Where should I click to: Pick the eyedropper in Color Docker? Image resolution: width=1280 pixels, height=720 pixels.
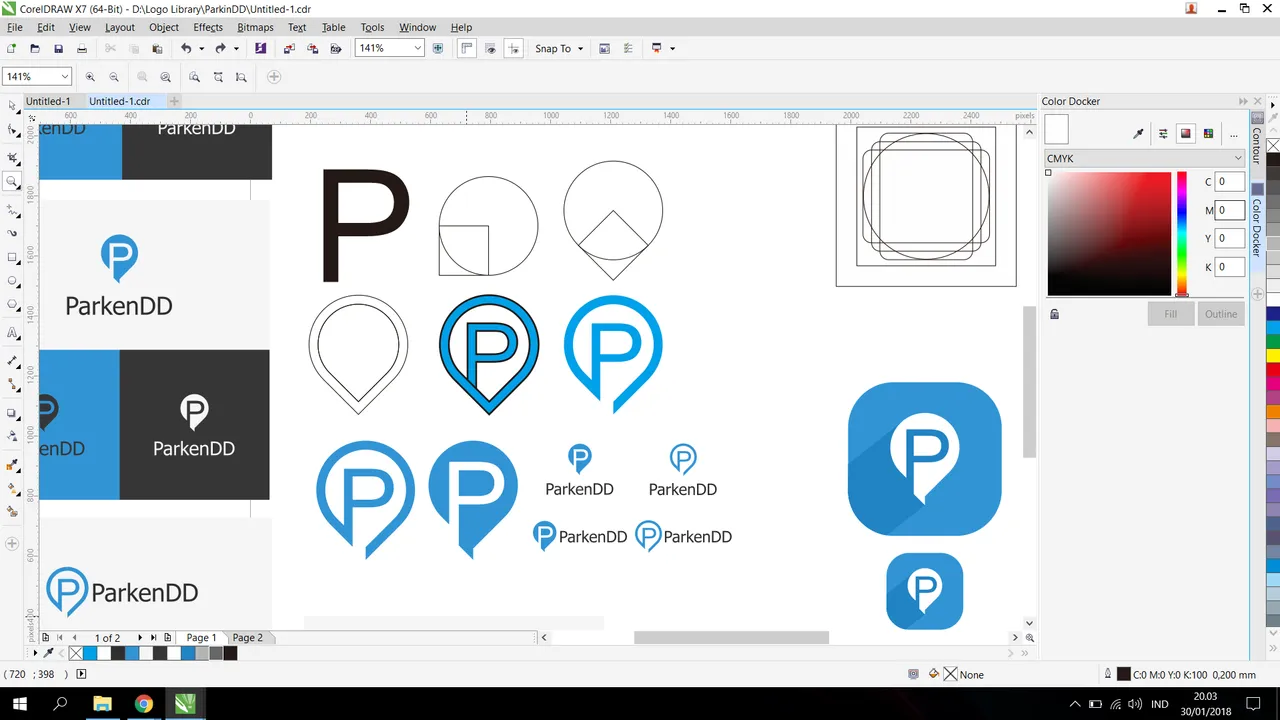[x=1138, y=133]
